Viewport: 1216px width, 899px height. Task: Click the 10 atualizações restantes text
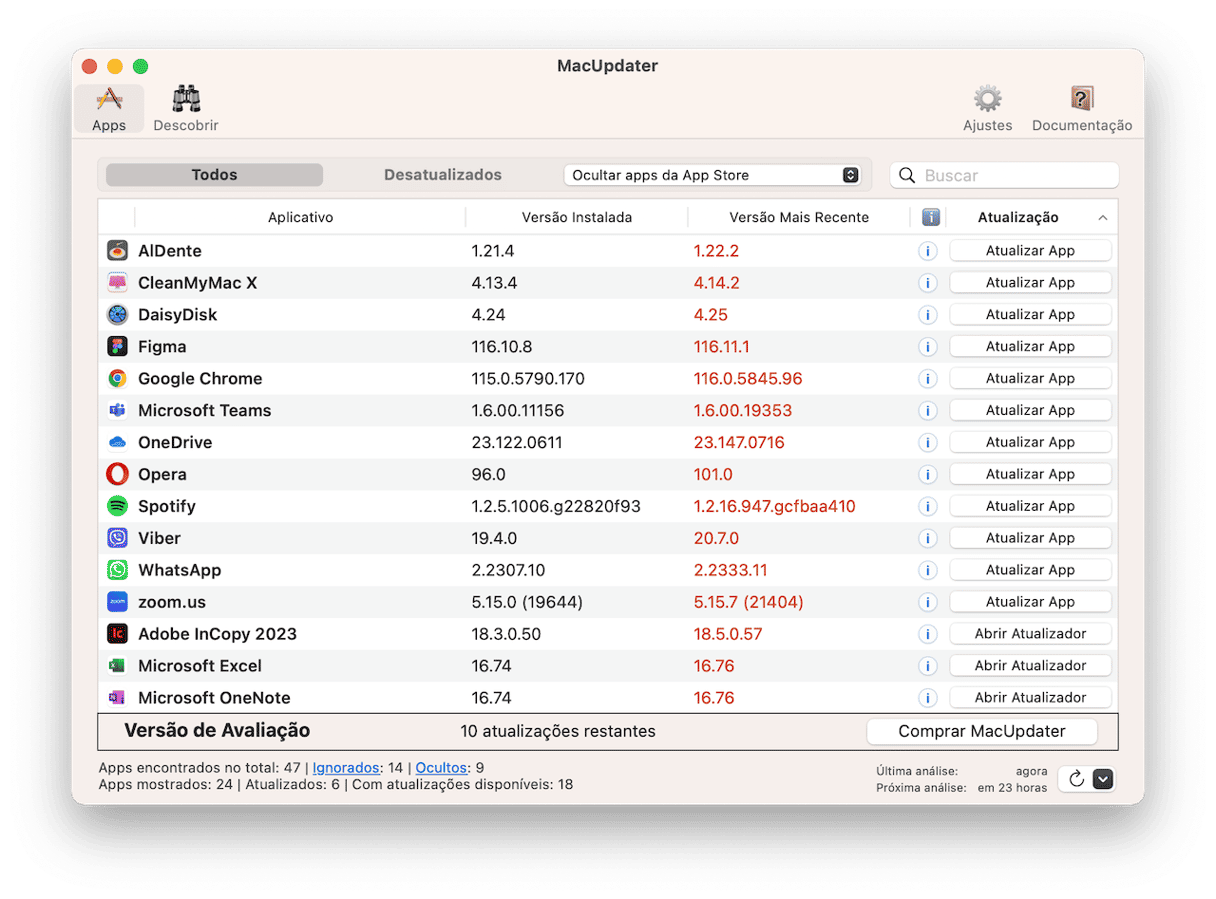(558, 732)
